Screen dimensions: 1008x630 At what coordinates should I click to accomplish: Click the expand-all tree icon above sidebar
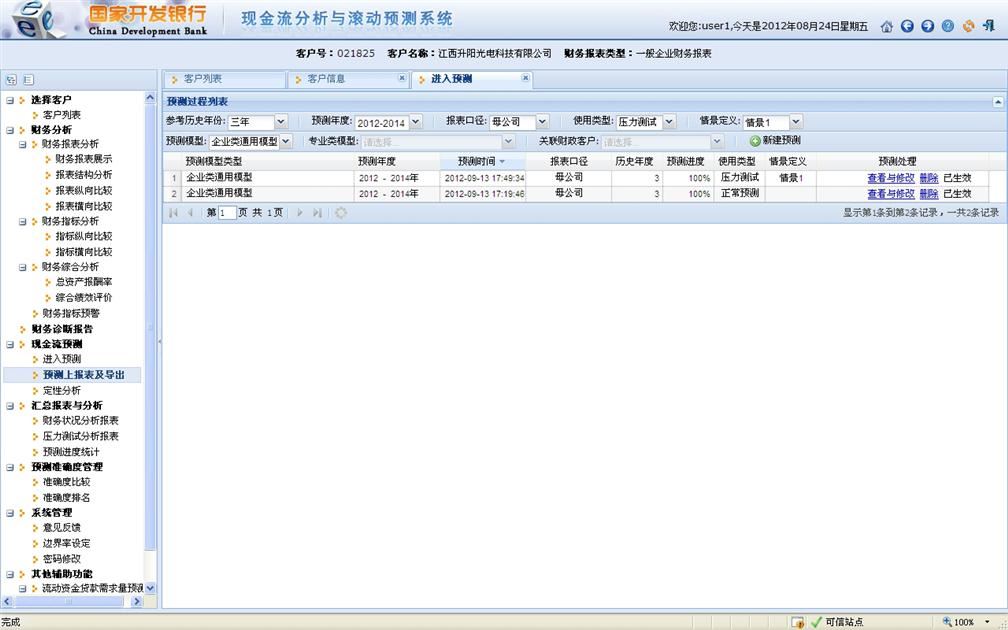pyautogui.click(x=11, y=80)
